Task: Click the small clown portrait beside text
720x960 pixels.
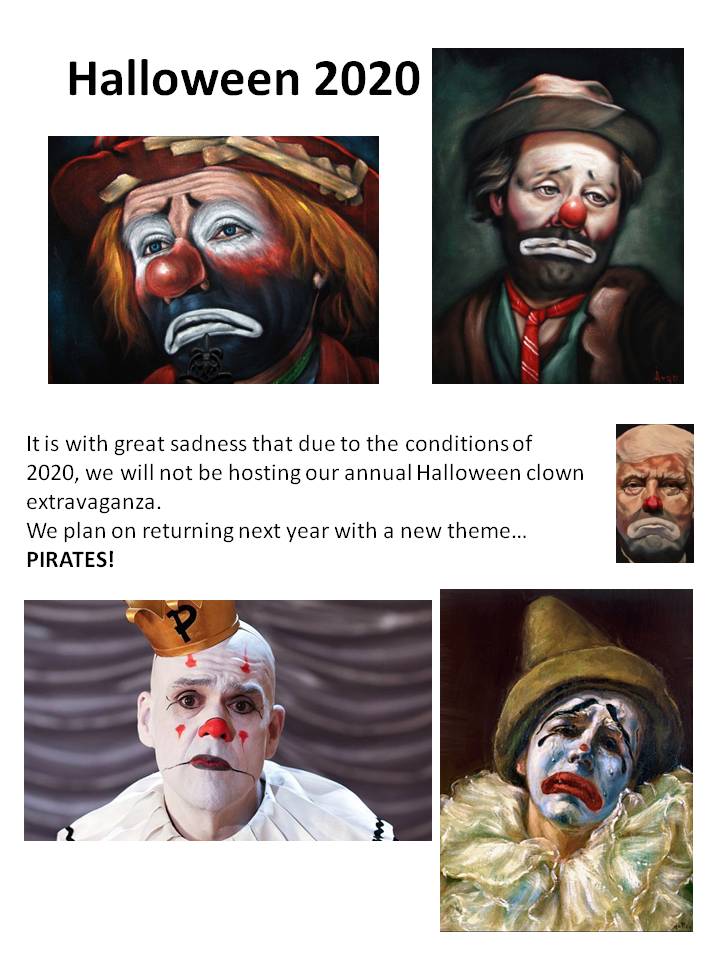Action: click(x=654, y=493)
